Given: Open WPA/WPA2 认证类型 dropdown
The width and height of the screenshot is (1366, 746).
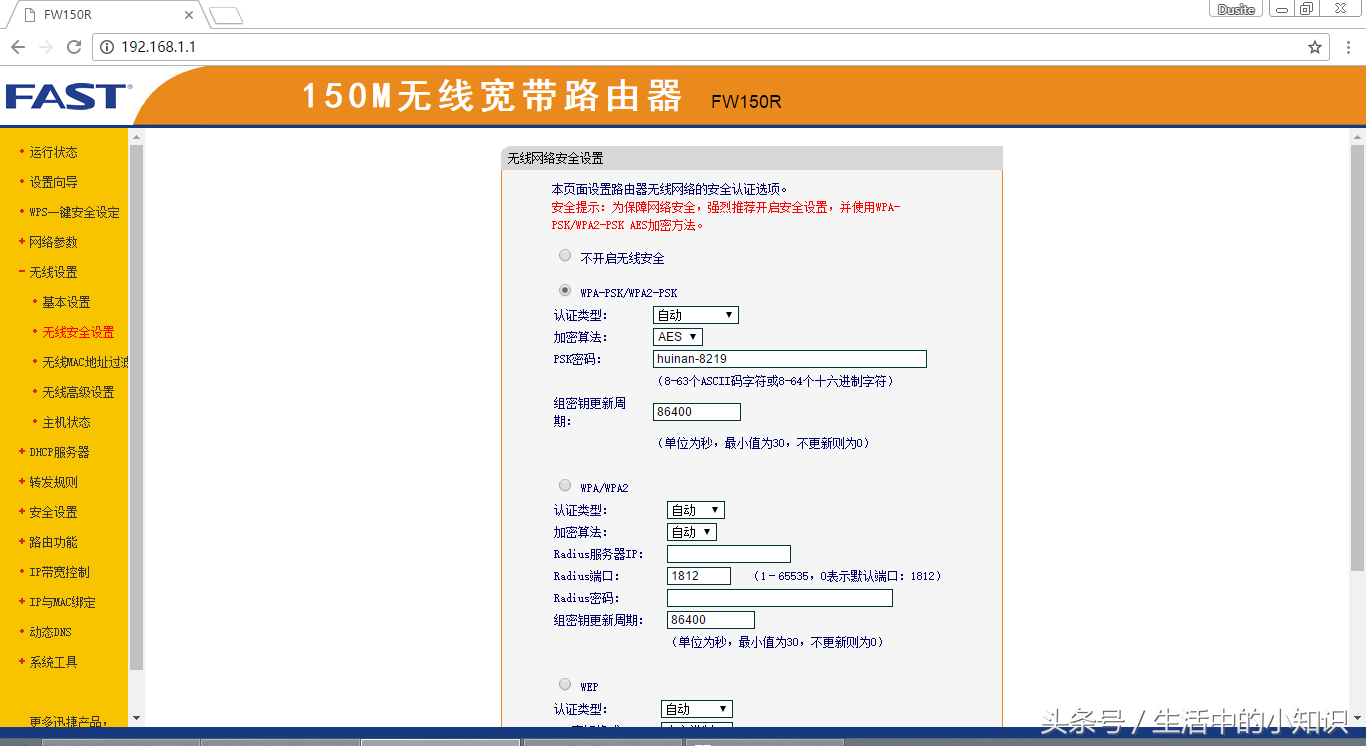Looking at the screenshot, I should coord(696,510).
